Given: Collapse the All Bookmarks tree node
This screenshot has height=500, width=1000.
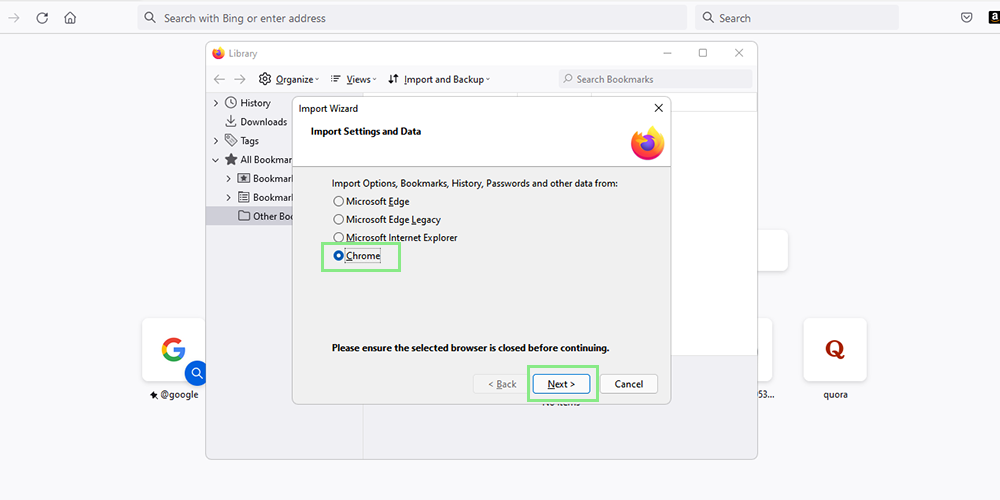Looking at the screenshot, I should [216, 159].
